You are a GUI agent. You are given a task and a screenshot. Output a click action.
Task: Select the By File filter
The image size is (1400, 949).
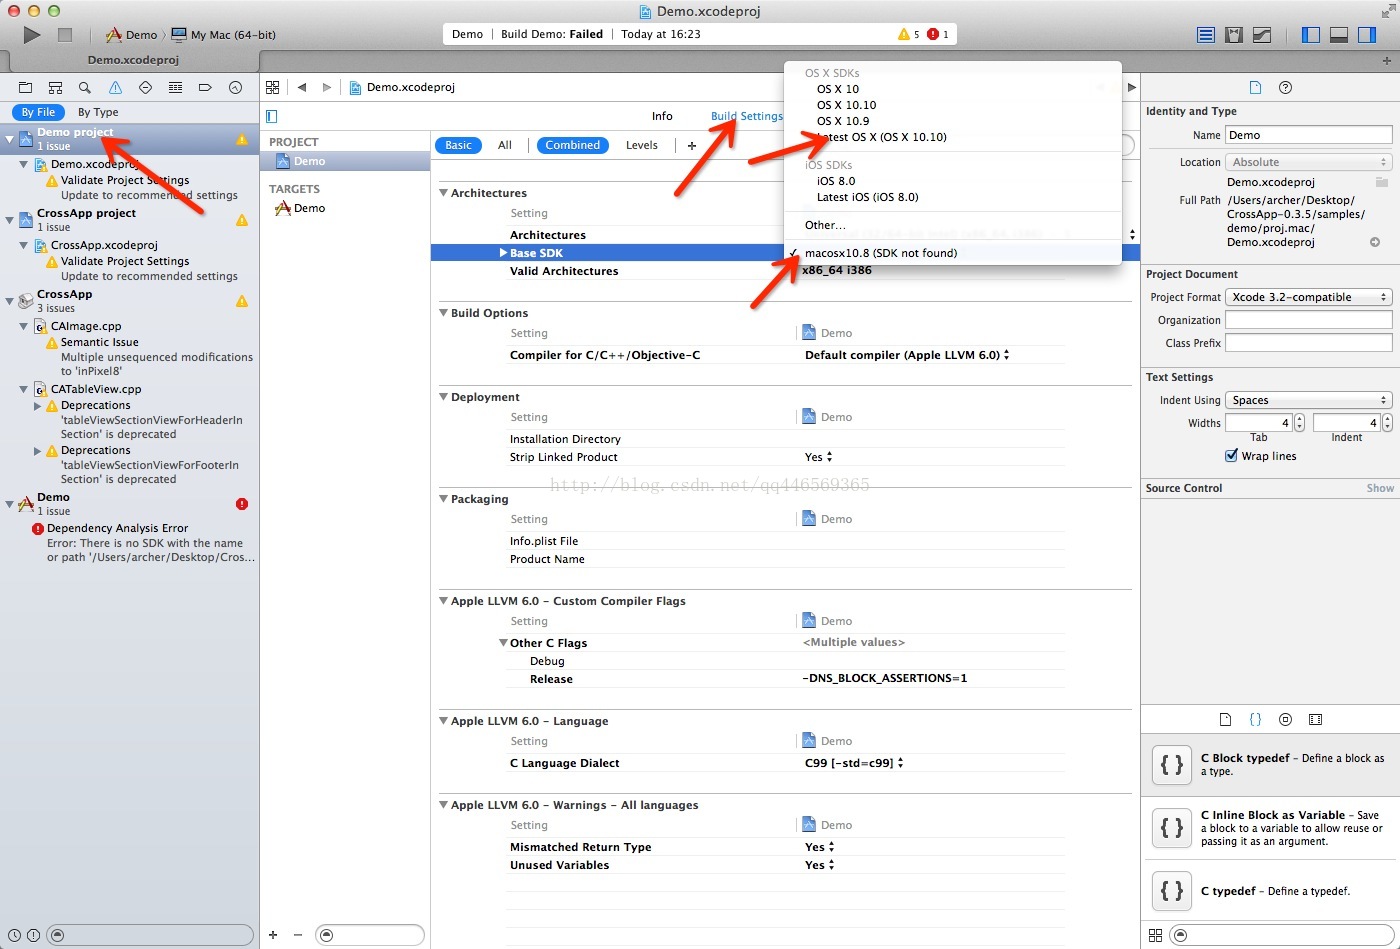click(38, 112)
